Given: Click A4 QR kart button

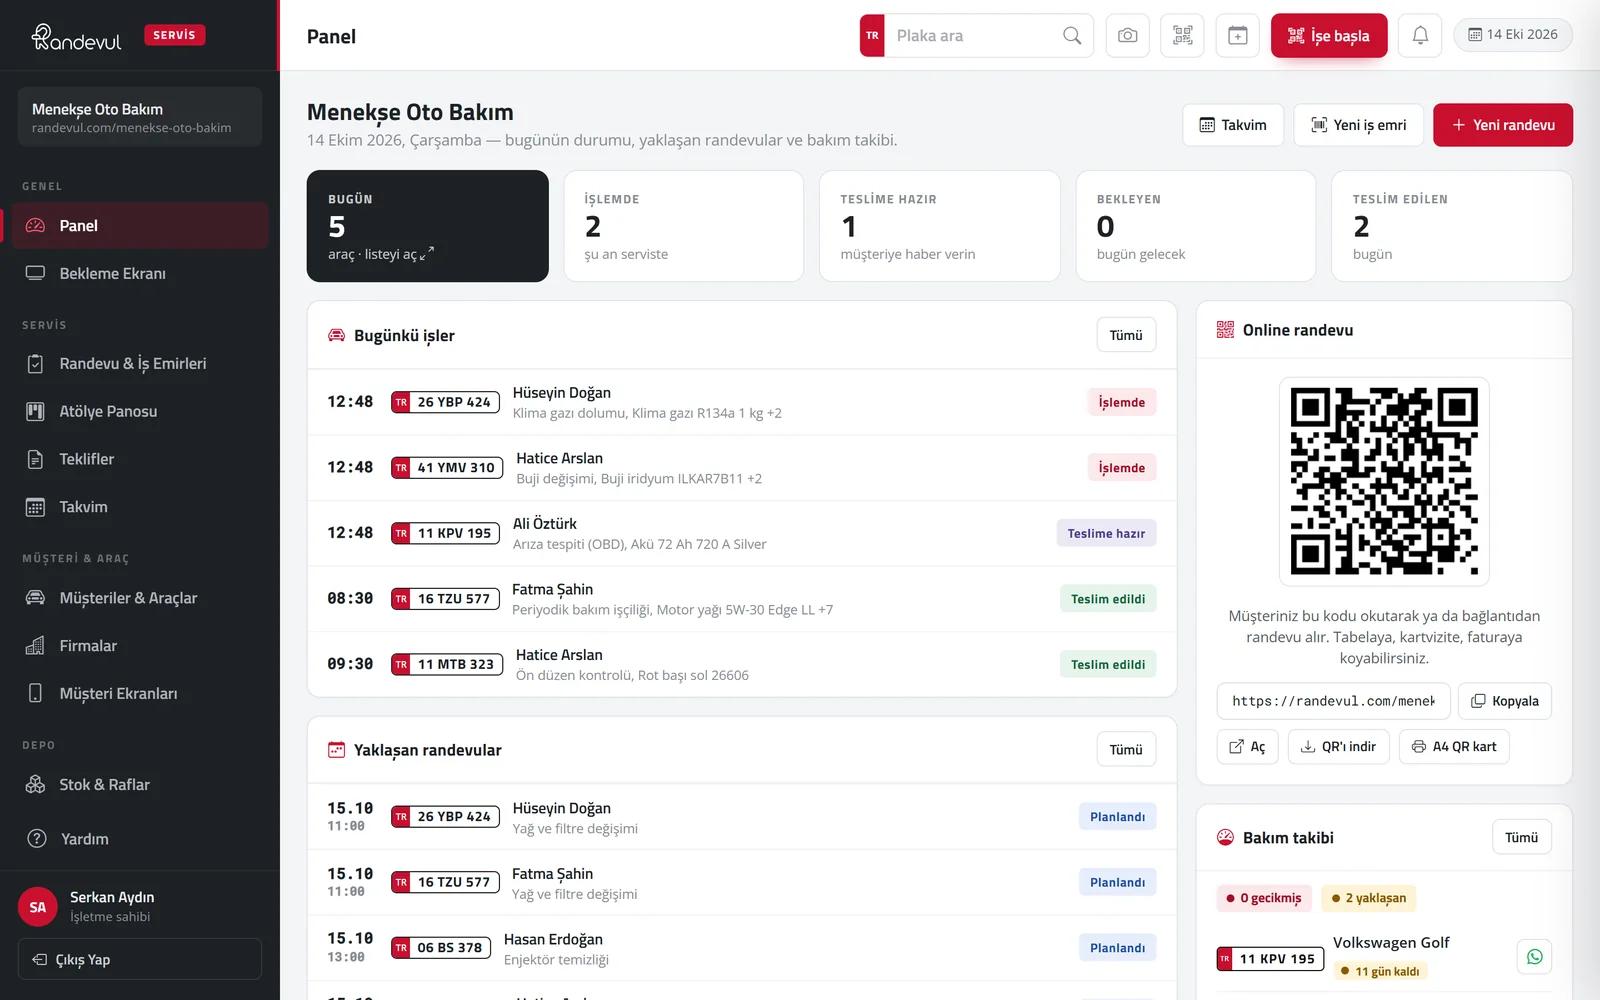Looking at the screenshot, I should click(x=1454, y=746).
